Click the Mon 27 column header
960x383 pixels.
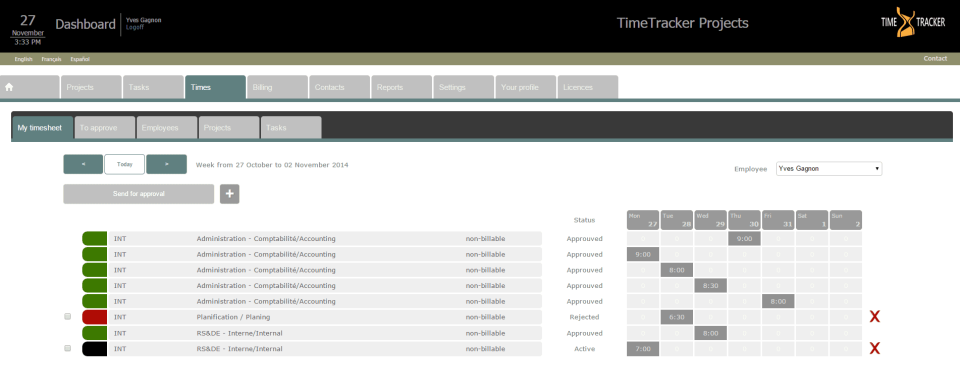point(643,220)
